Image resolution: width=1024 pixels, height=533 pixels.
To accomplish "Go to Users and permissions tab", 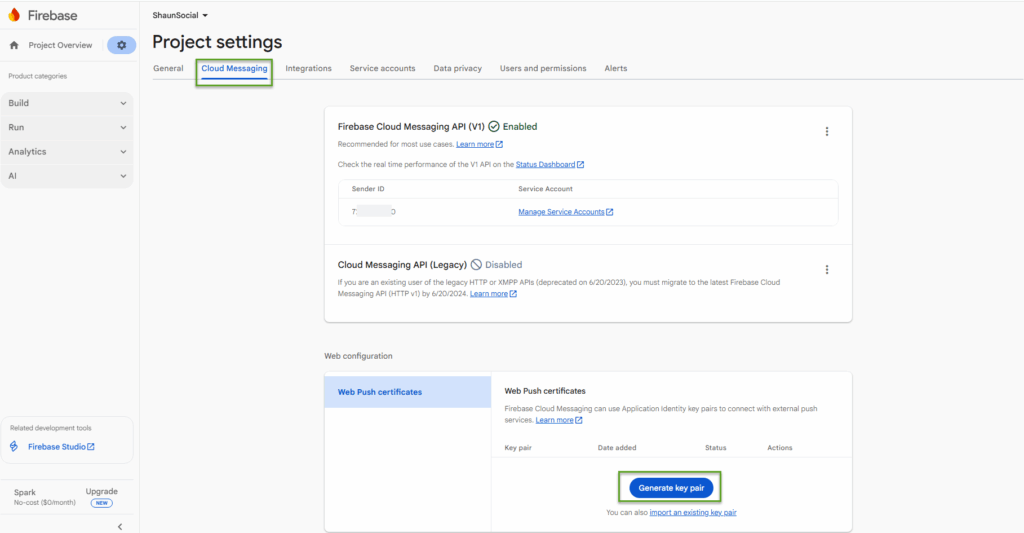I will click(543, 69).
